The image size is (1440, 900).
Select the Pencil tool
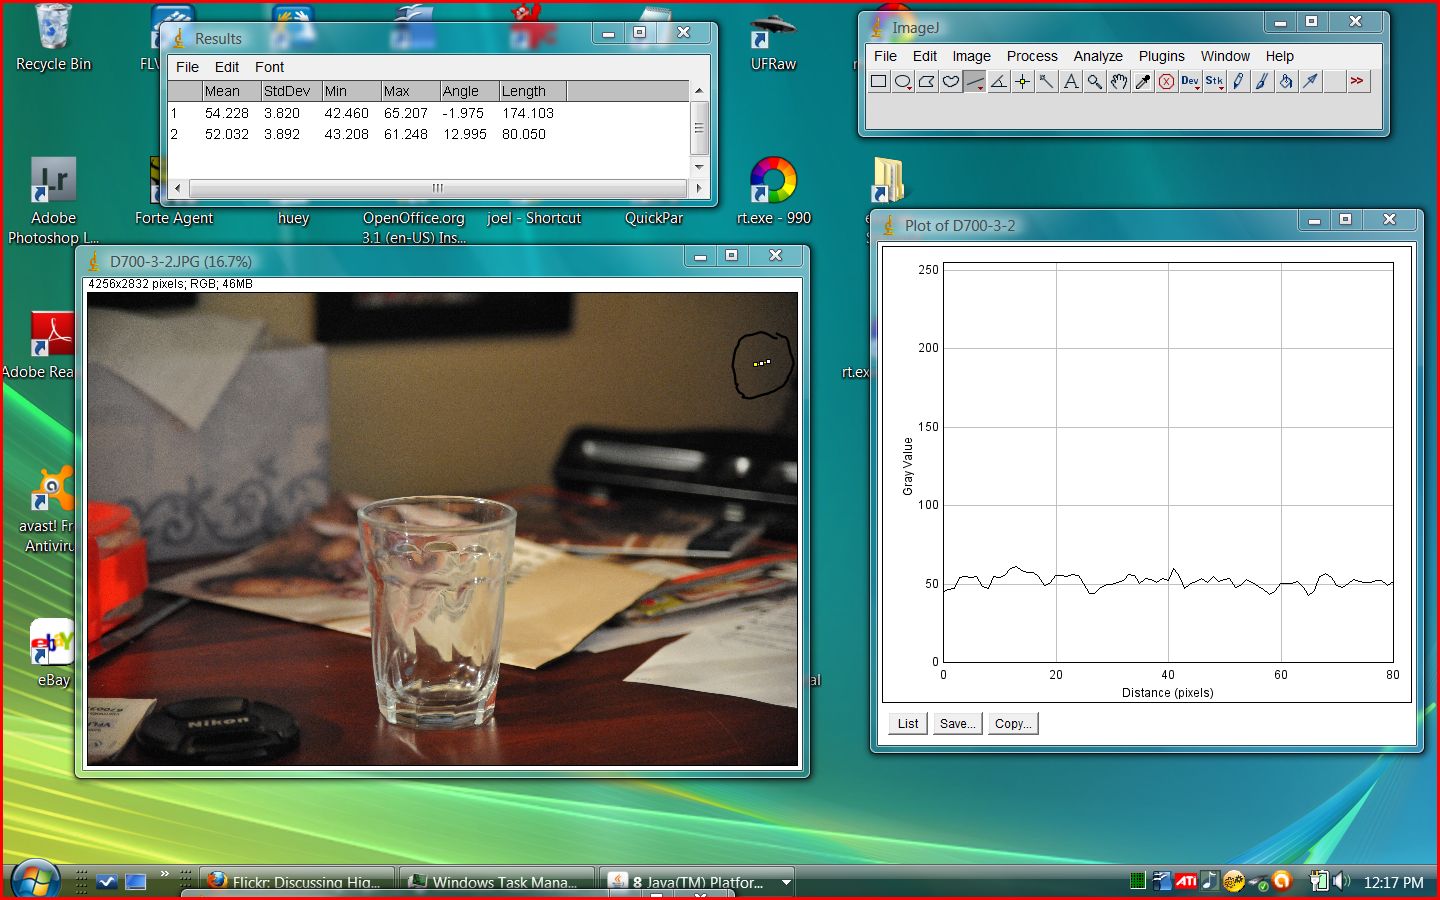[1239, 82]
